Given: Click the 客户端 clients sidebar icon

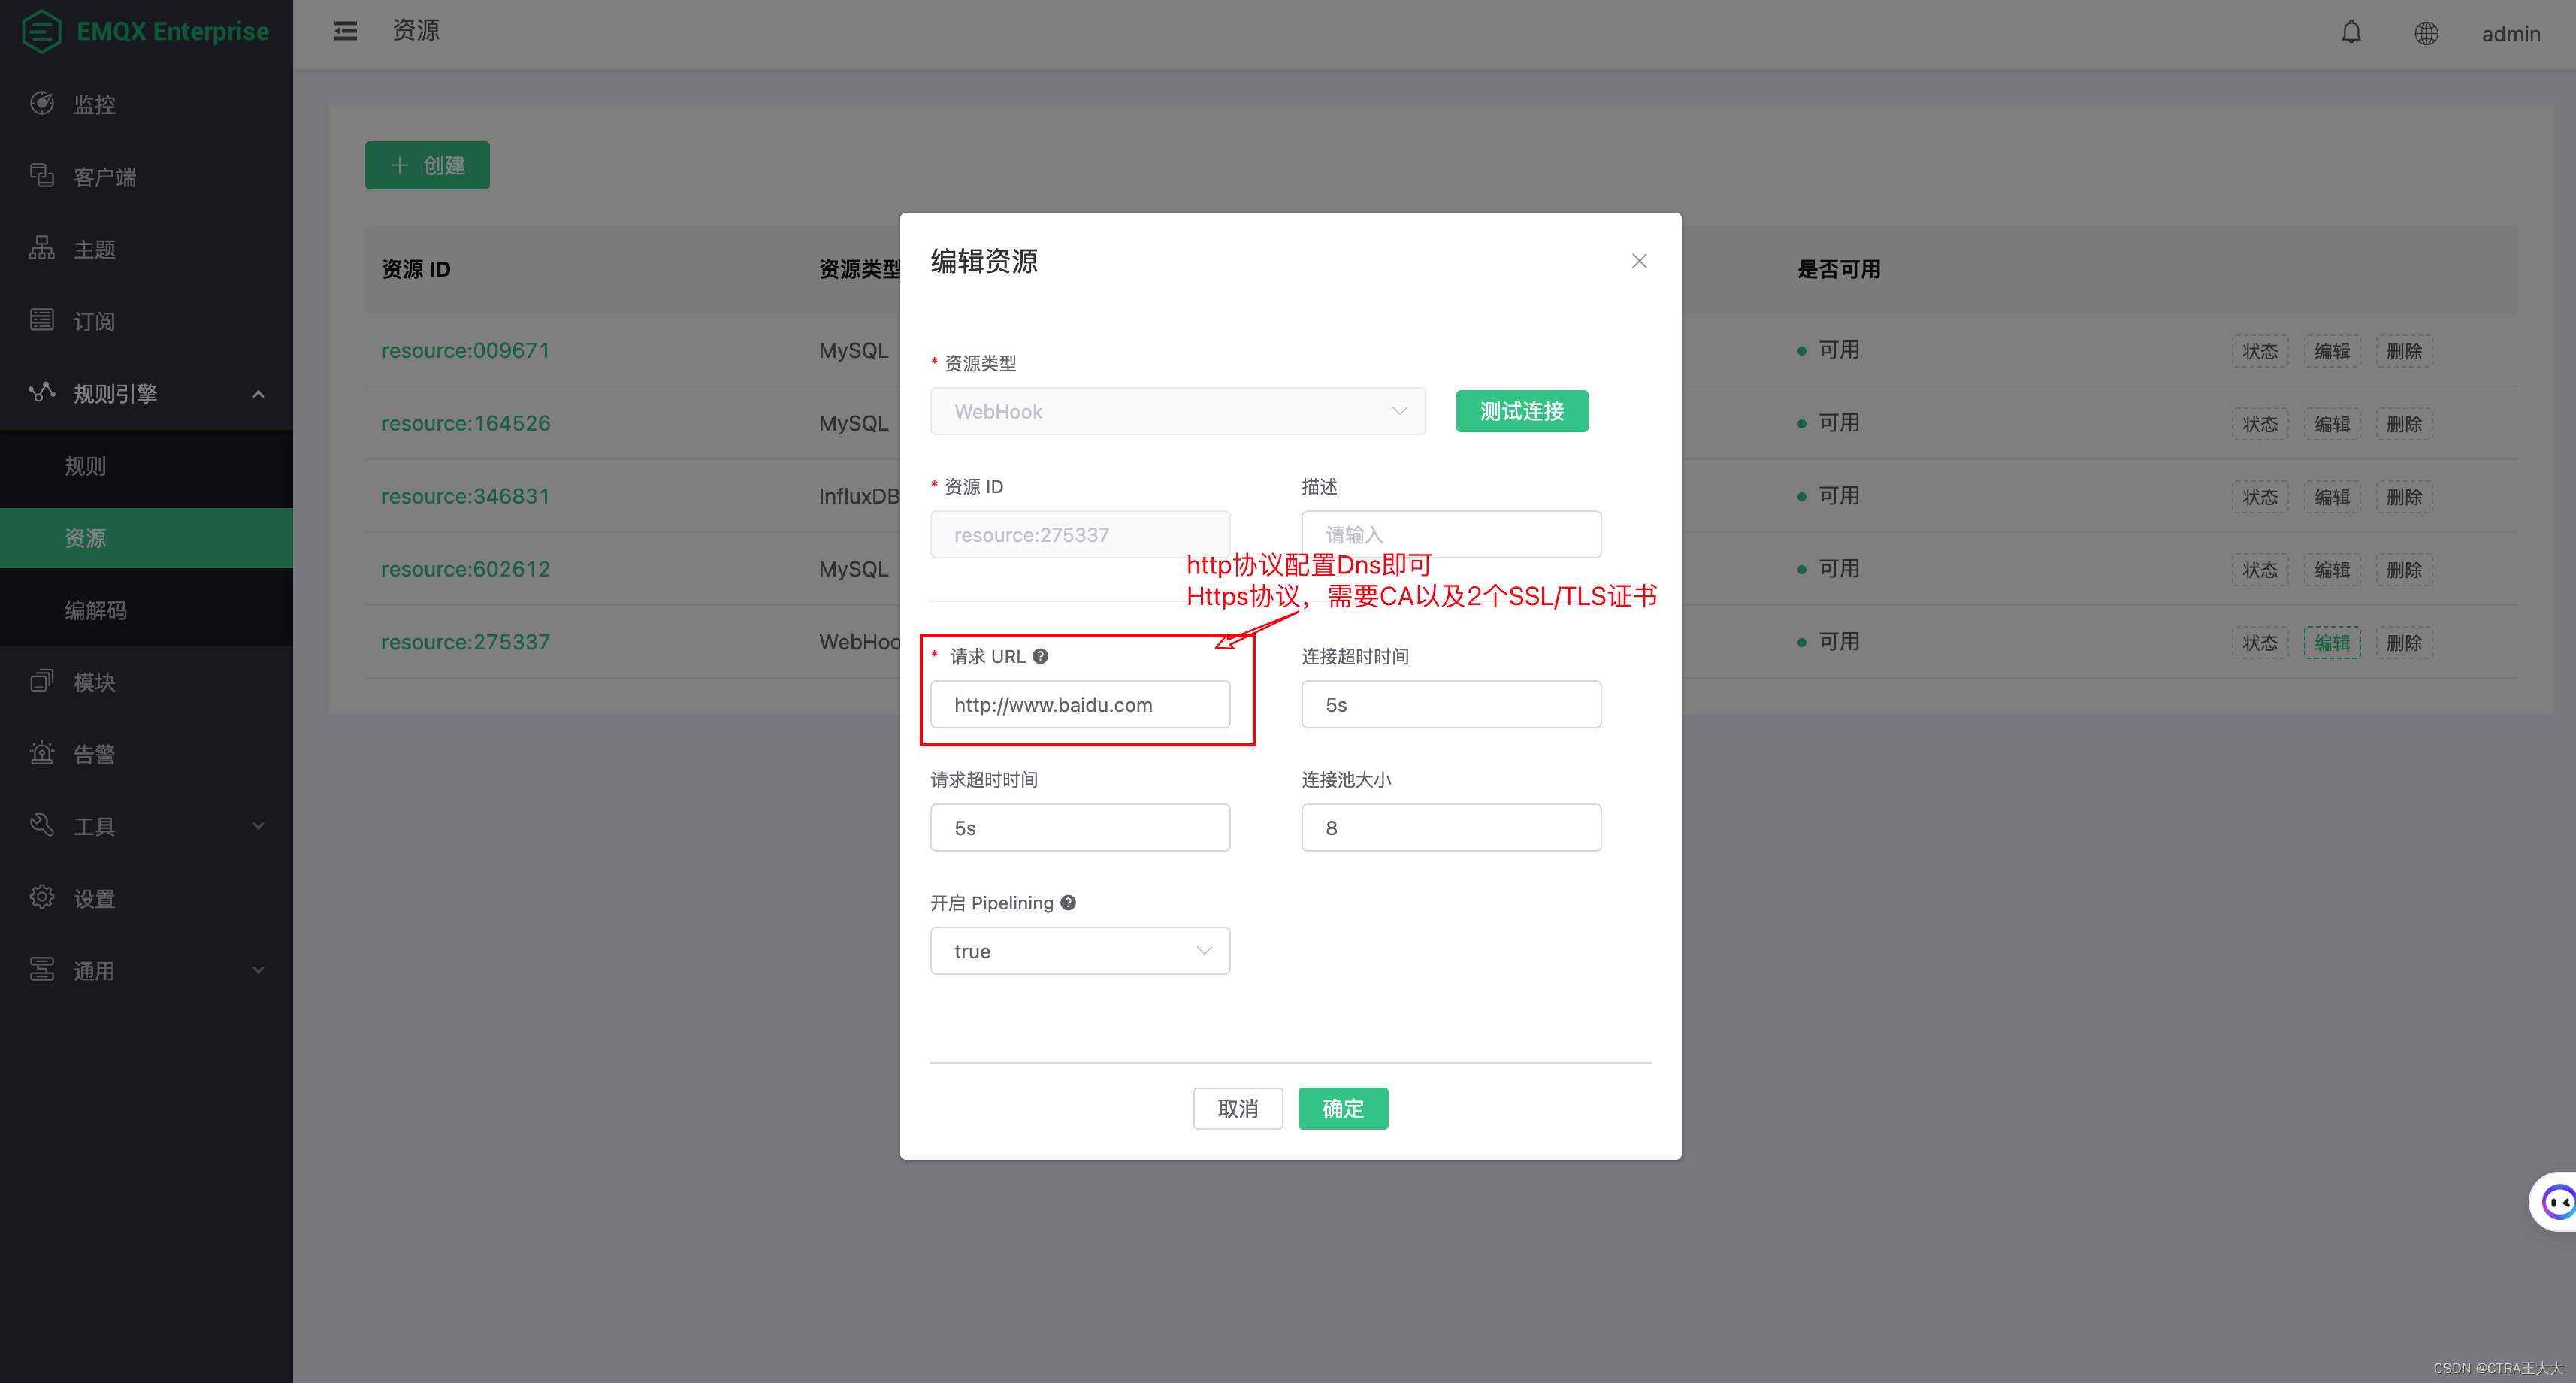Looking at the screenshot, I should [42, 176].
